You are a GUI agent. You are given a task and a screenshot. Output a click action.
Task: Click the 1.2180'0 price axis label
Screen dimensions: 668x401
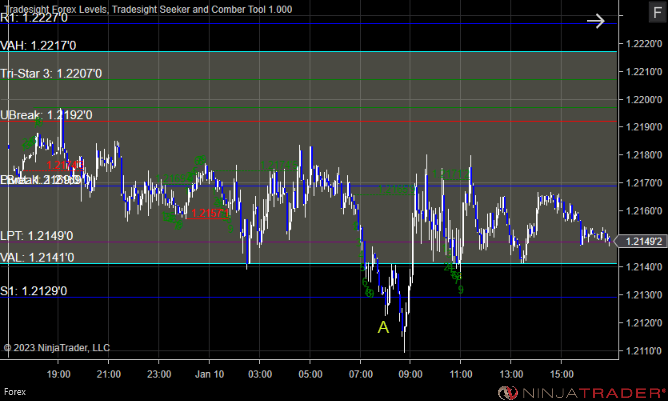tap(644, 155)
